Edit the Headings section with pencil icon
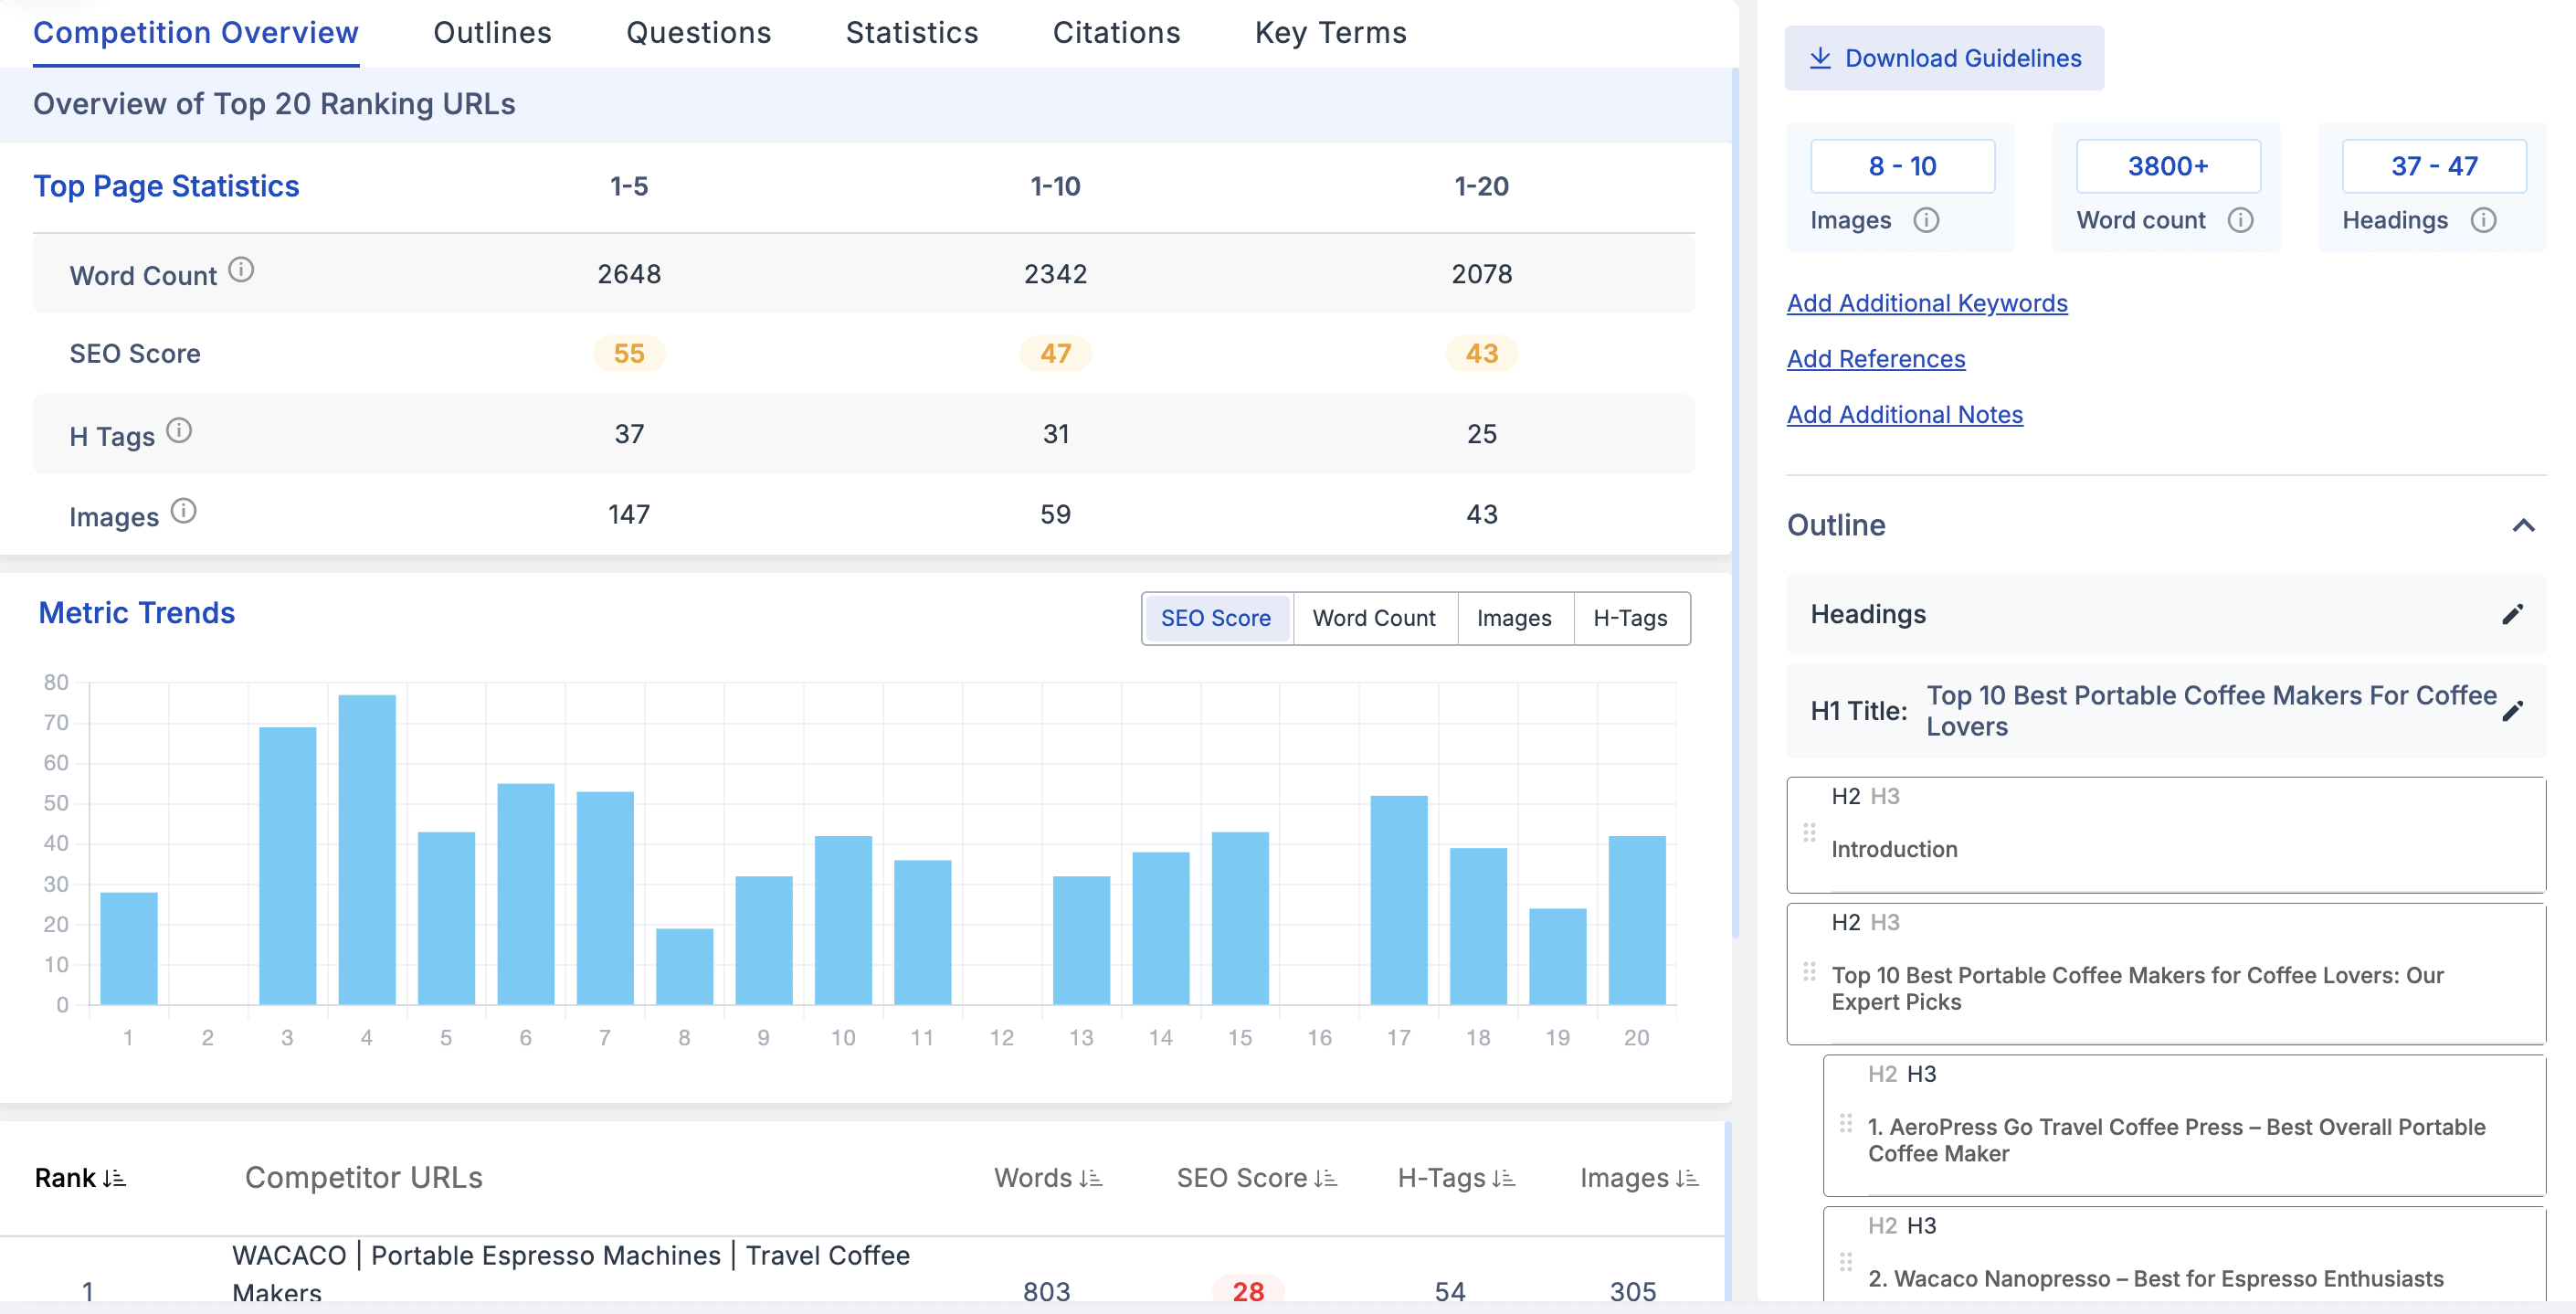This screenshot has height=1314, width=2576. click(x=2512, y=614)
